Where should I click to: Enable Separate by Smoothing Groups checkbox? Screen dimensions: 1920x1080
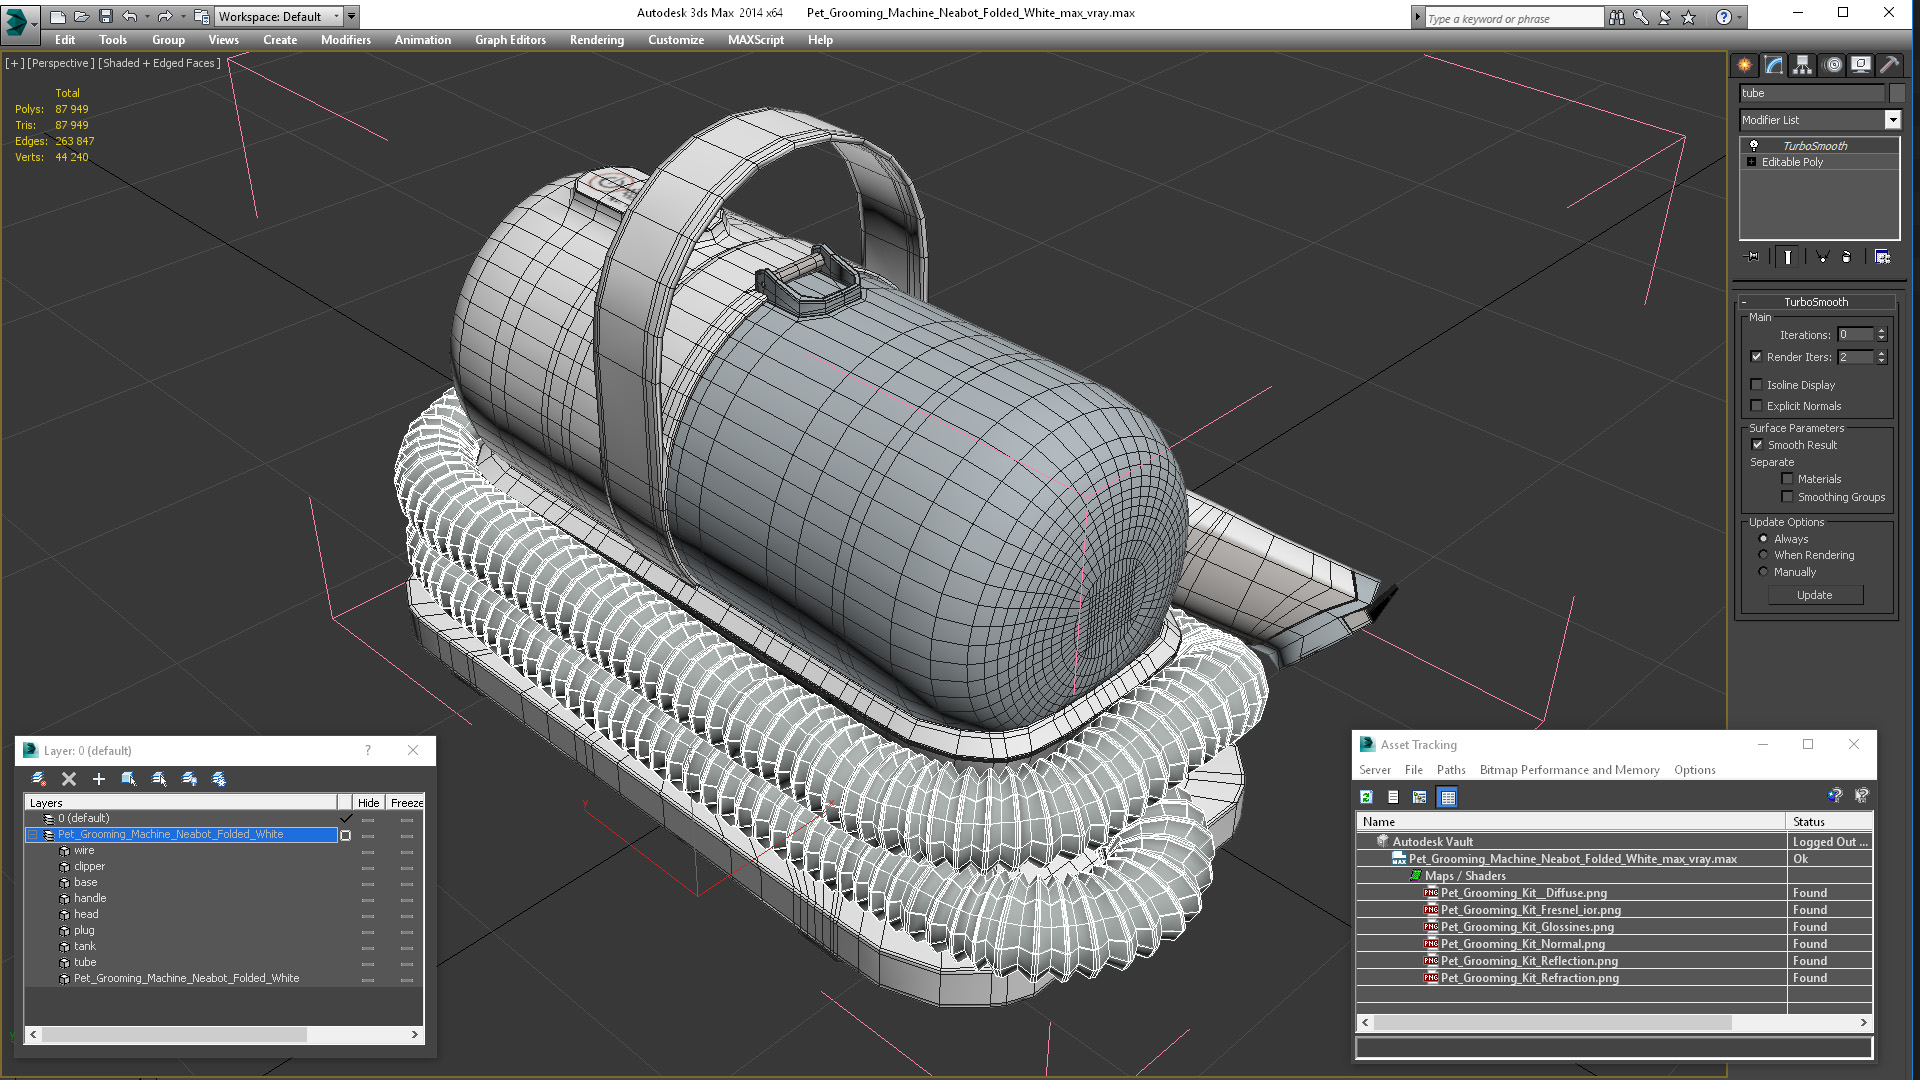(1788, 497)
